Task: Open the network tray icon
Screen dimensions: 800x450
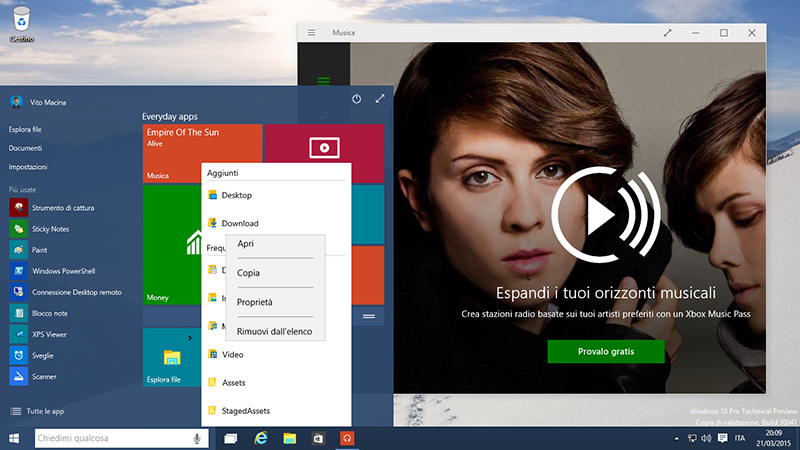Action: 692,438
